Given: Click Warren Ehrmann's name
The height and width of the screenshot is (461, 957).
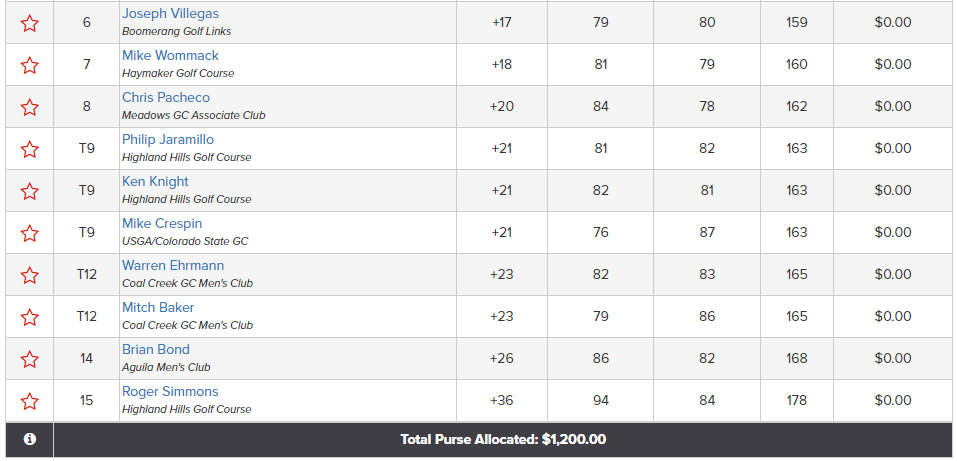Looking at the screenshot, I should click(173, 266).
